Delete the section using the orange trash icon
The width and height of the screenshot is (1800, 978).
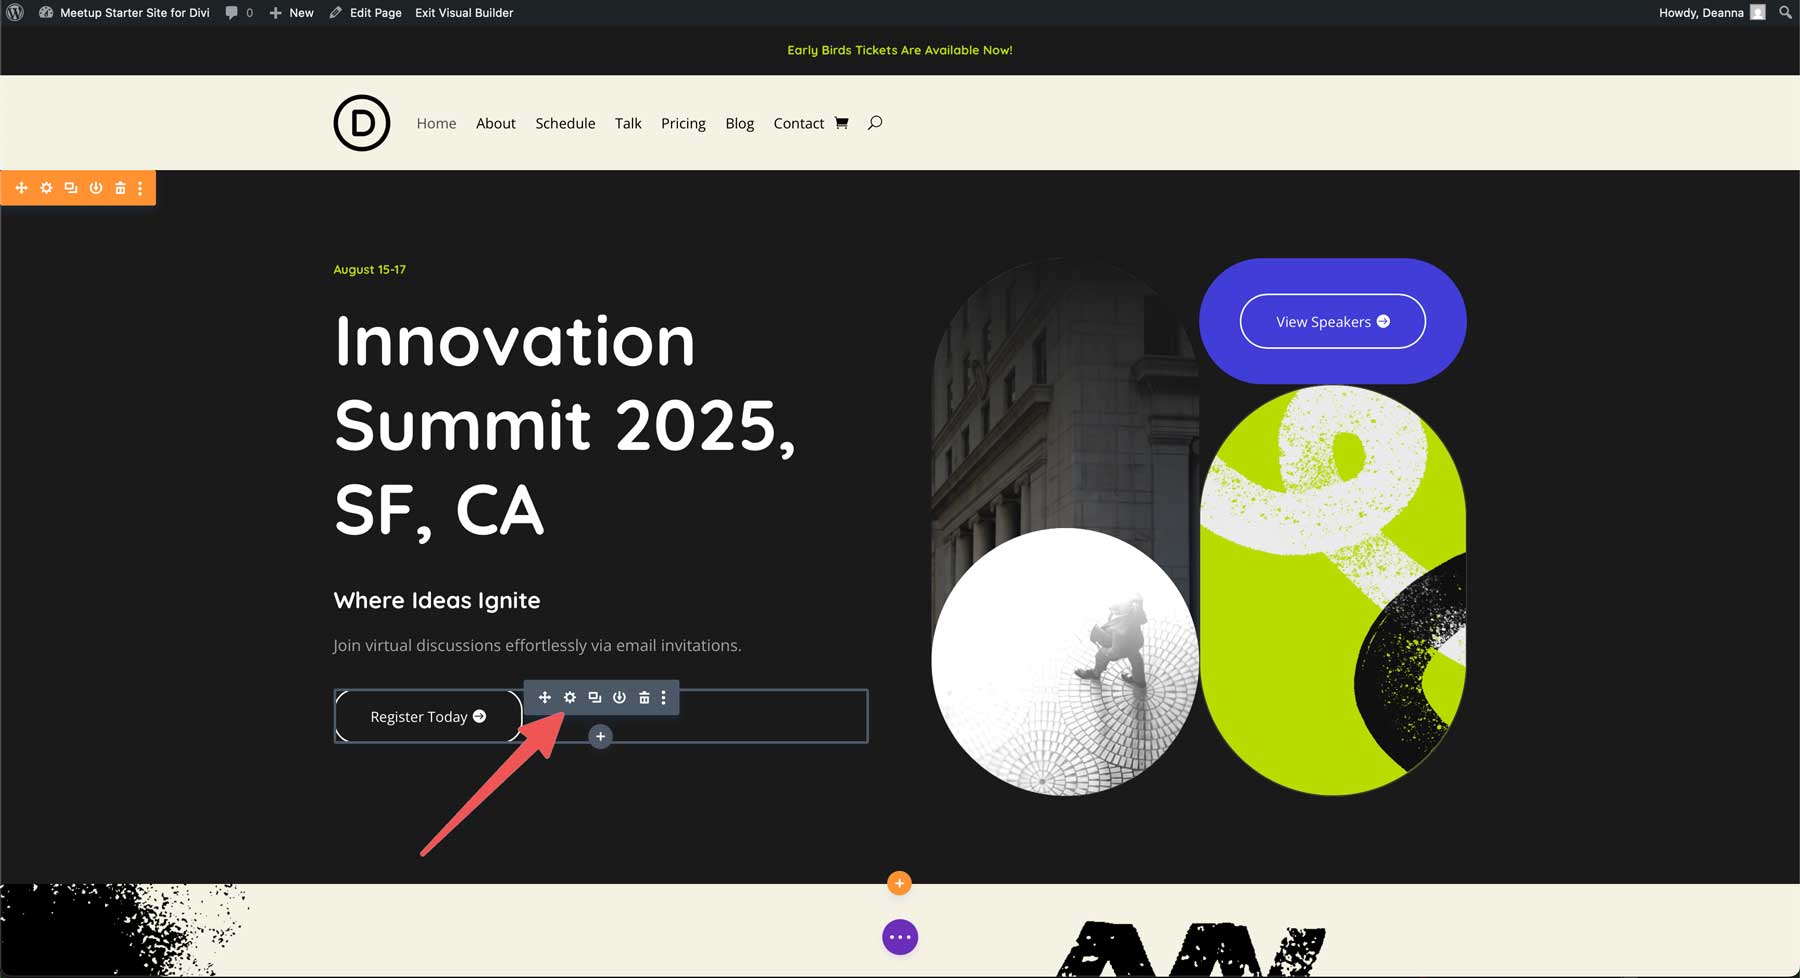pos(120,187)
